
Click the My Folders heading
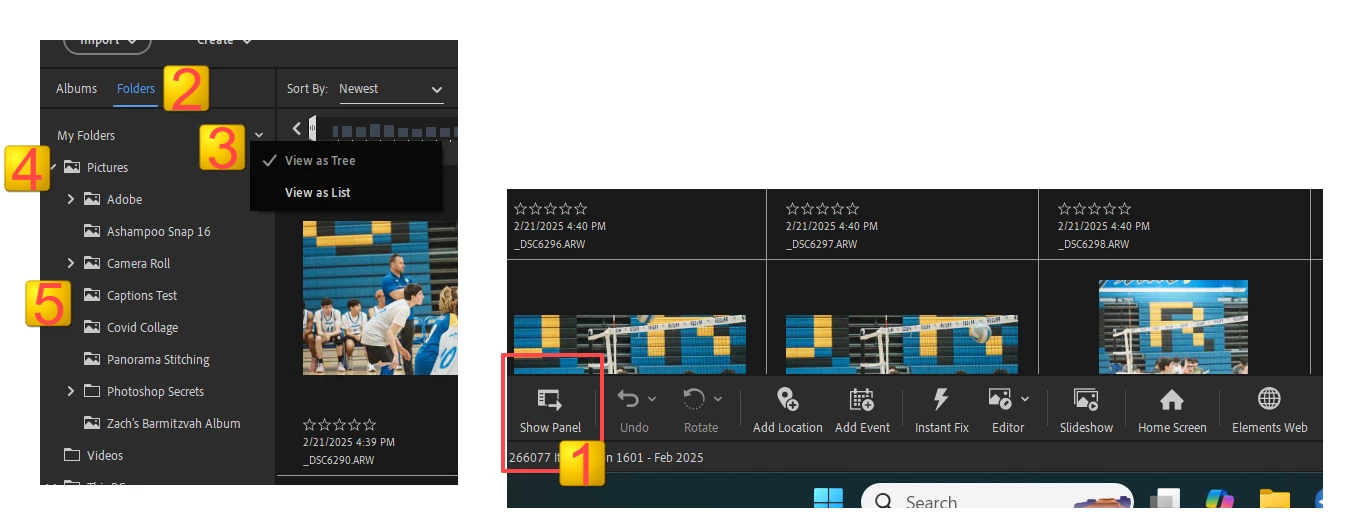[86, 135]
